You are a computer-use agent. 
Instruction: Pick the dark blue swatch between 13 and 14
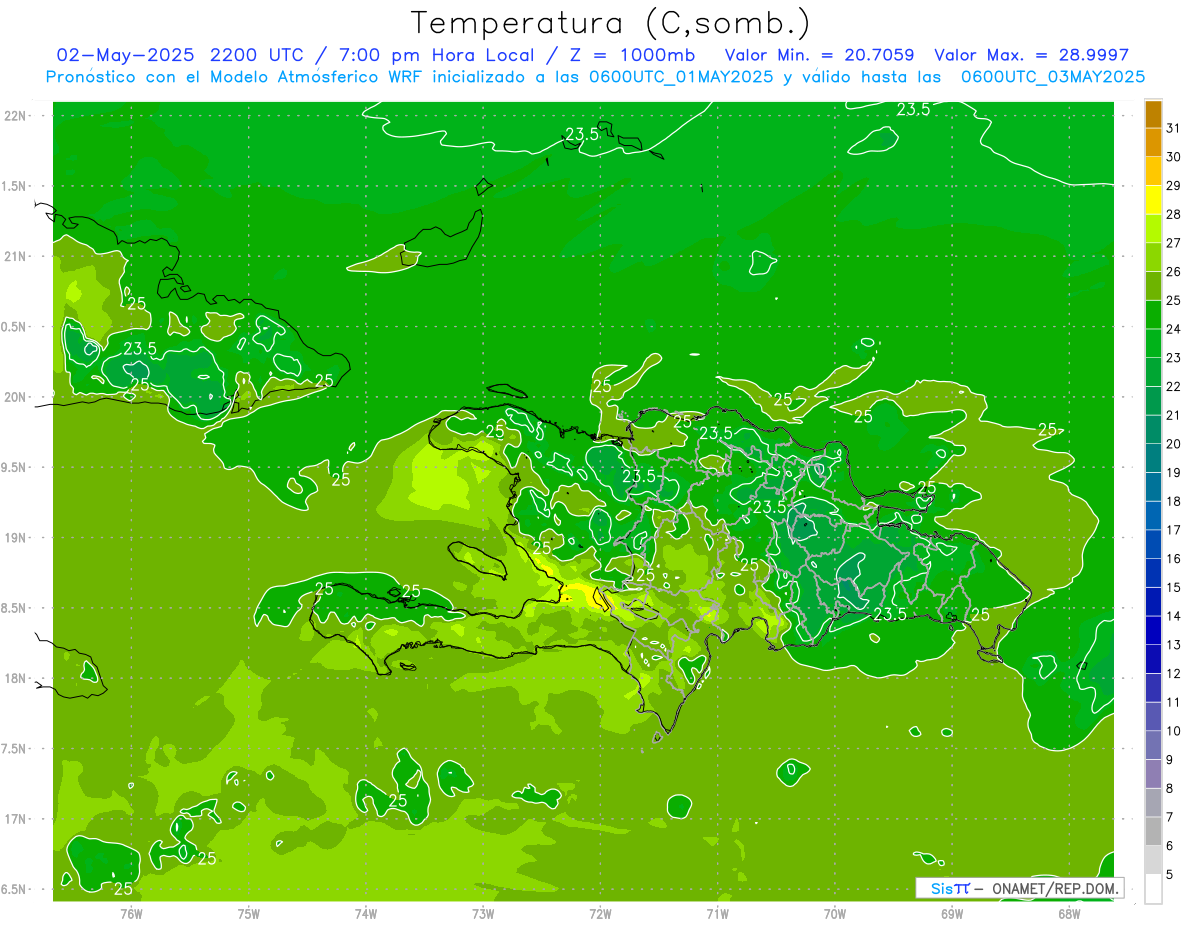point(1153,630)
